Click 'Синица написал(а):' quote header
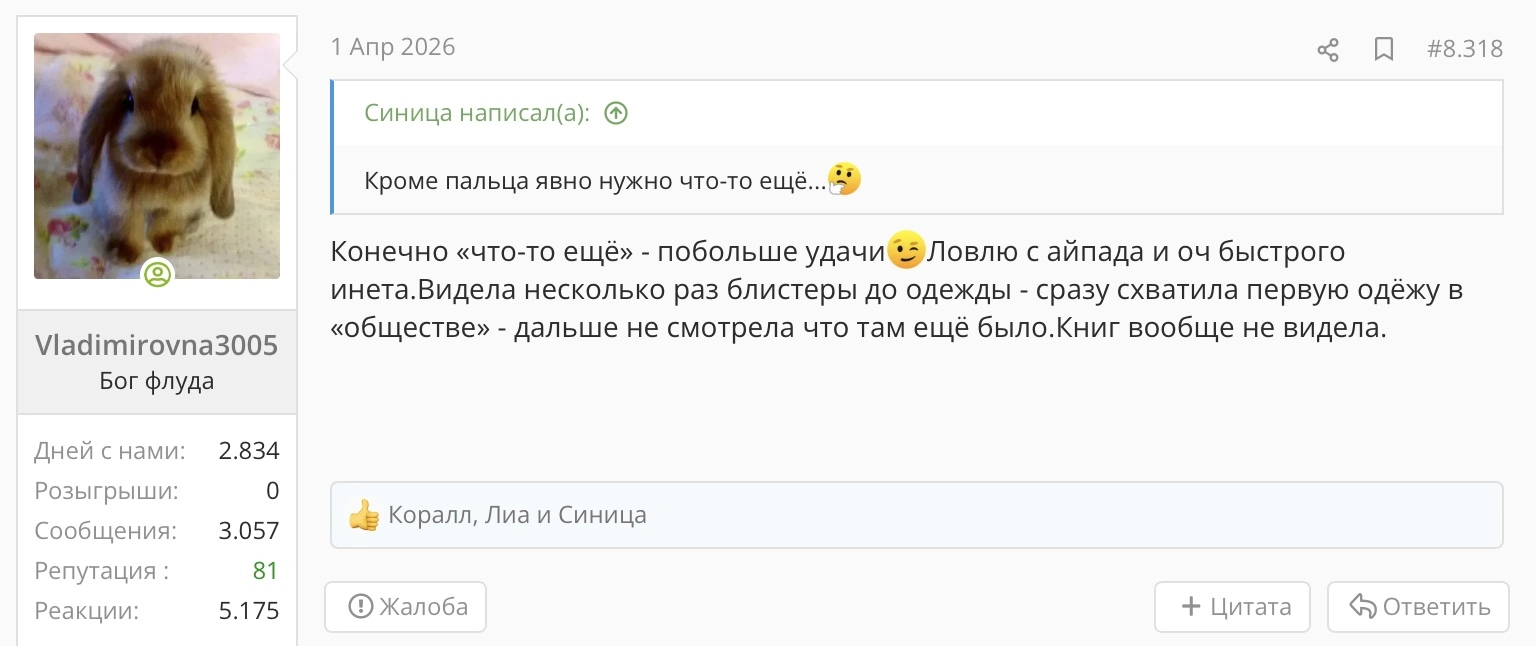 (478, 113)
